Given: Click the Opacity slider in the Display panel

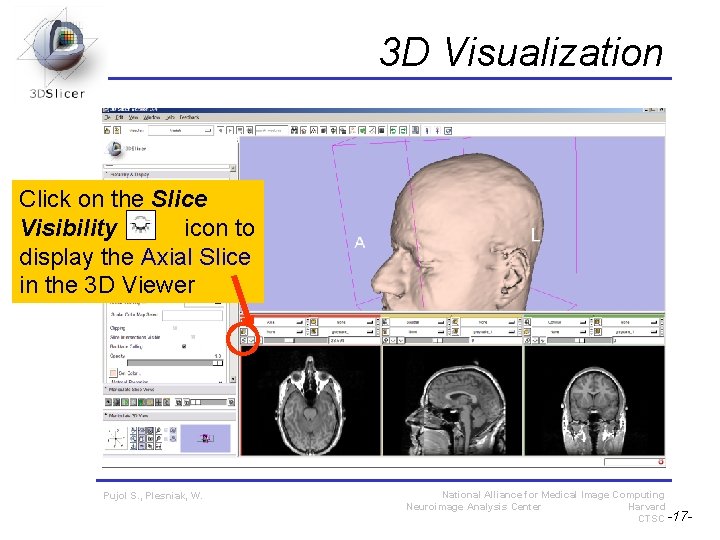Looking at the screenshot, I should (175, 363).
